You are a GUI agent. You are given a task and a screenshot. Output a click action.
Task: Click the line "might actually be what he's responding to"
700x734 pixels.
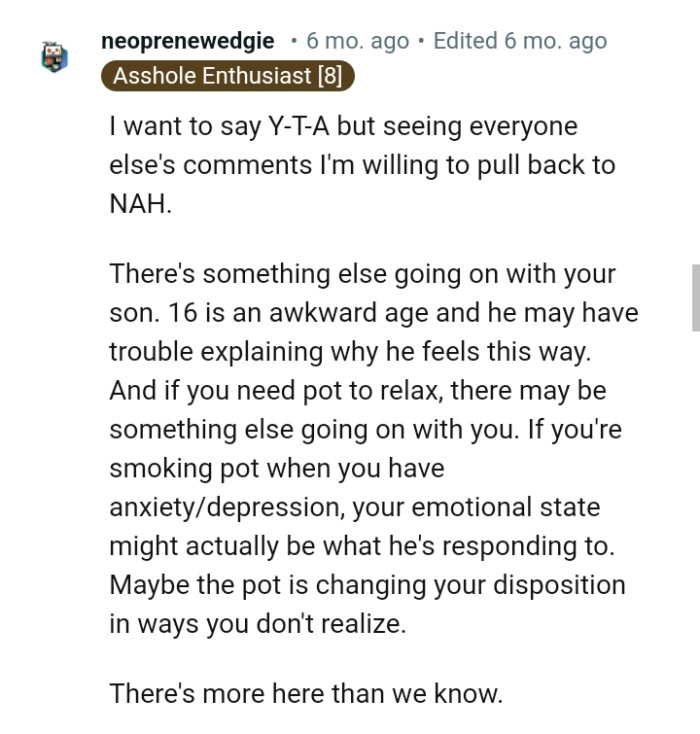(362, 545)
